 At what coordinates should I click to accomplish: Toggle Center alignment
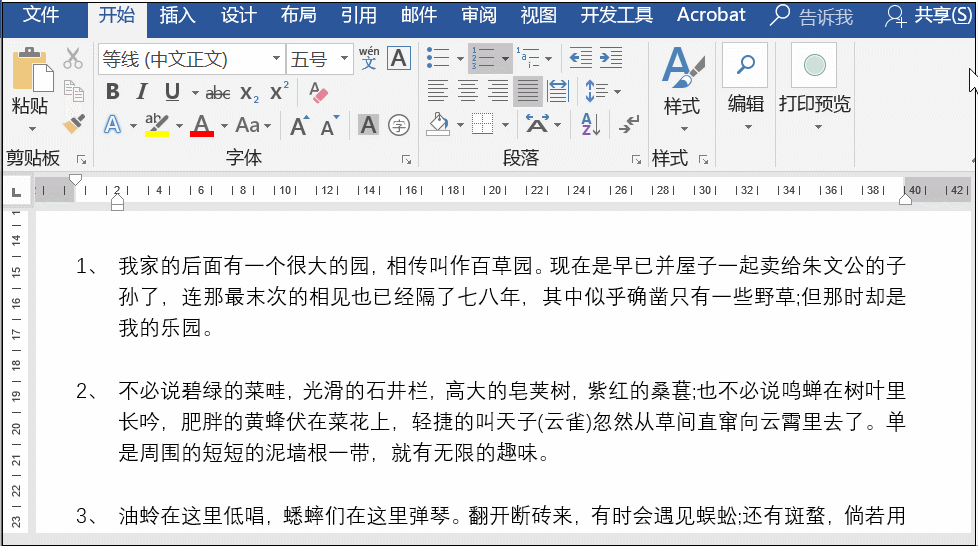(x=468, y=92)
